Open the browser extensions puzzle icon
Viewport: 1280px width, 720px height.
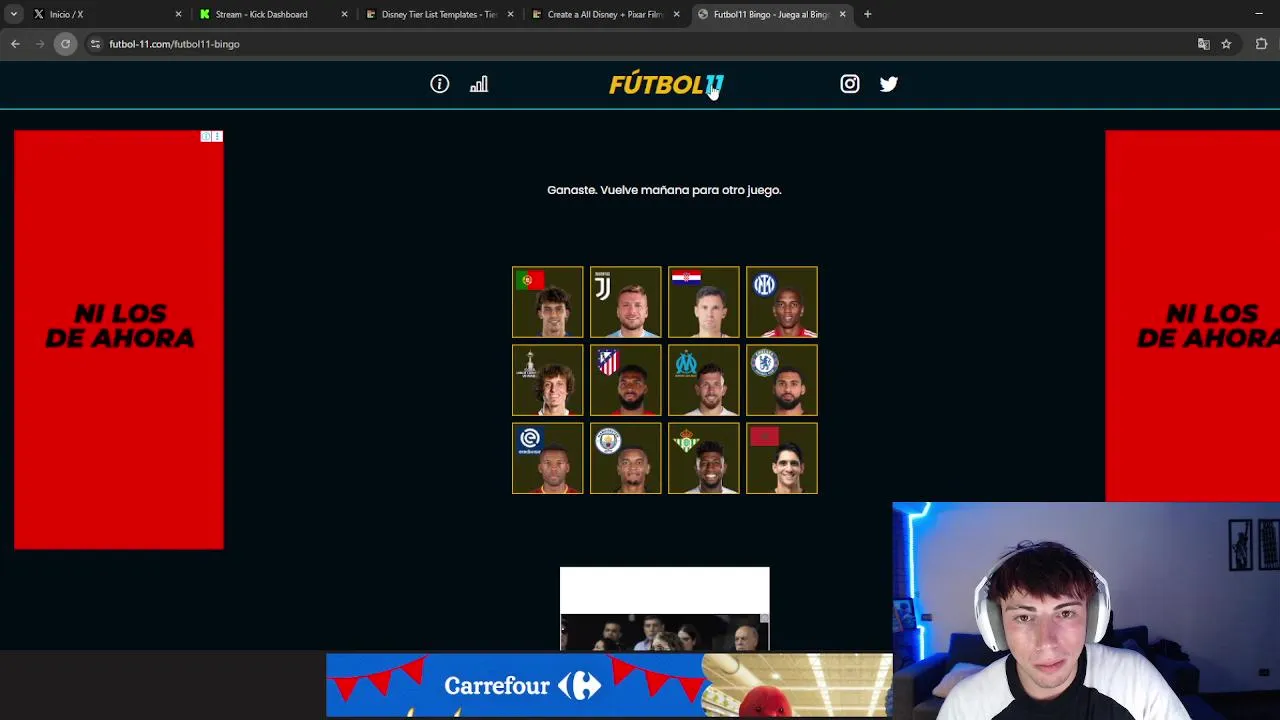click(x=1261, y=44)
